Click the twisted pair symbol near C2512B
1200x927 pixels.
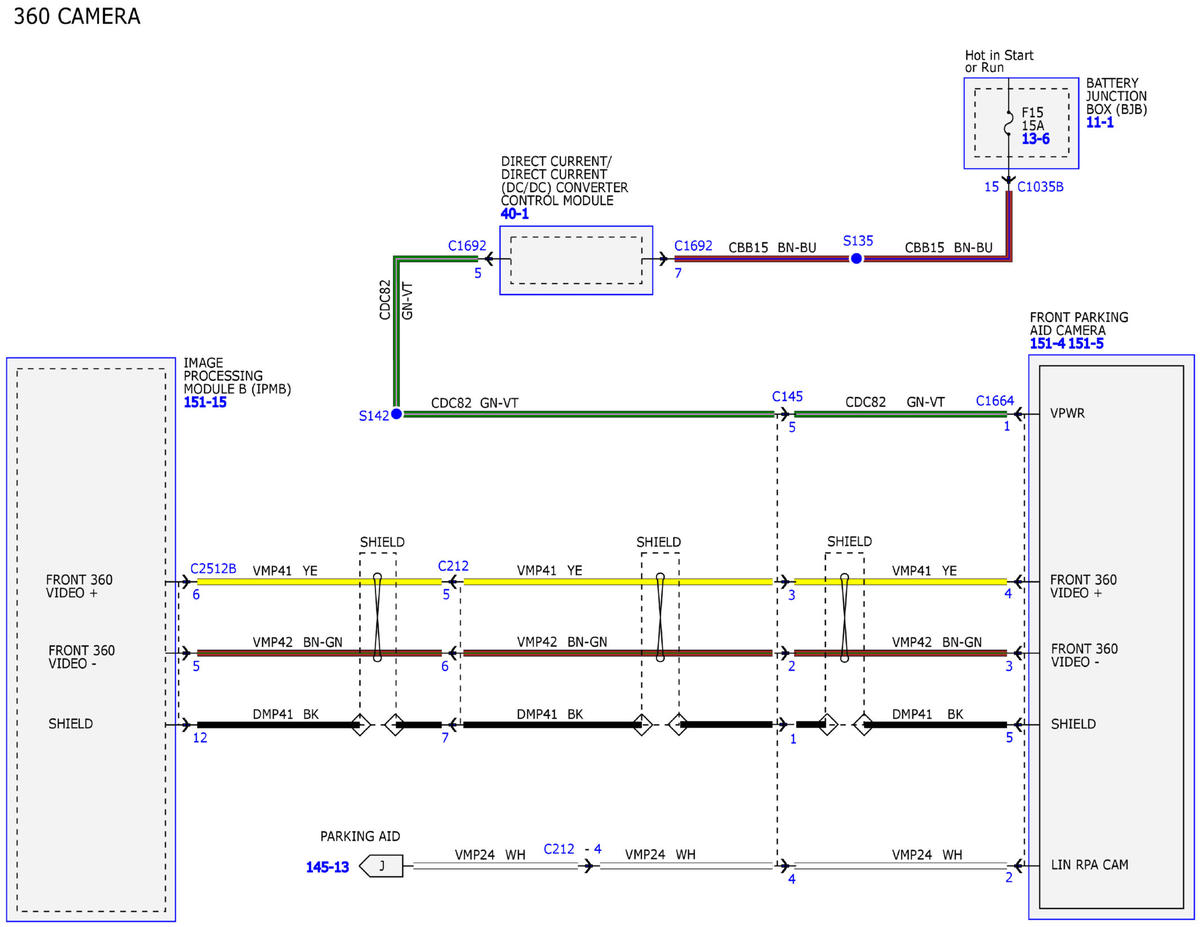[377, 616]
